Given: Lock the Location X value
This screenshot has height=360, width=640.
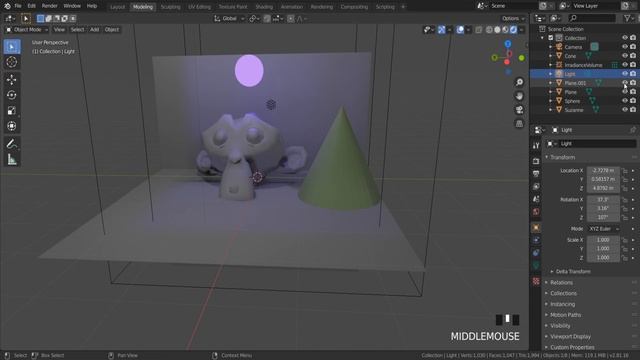Looking at the screenshot, I should [624, 171].
